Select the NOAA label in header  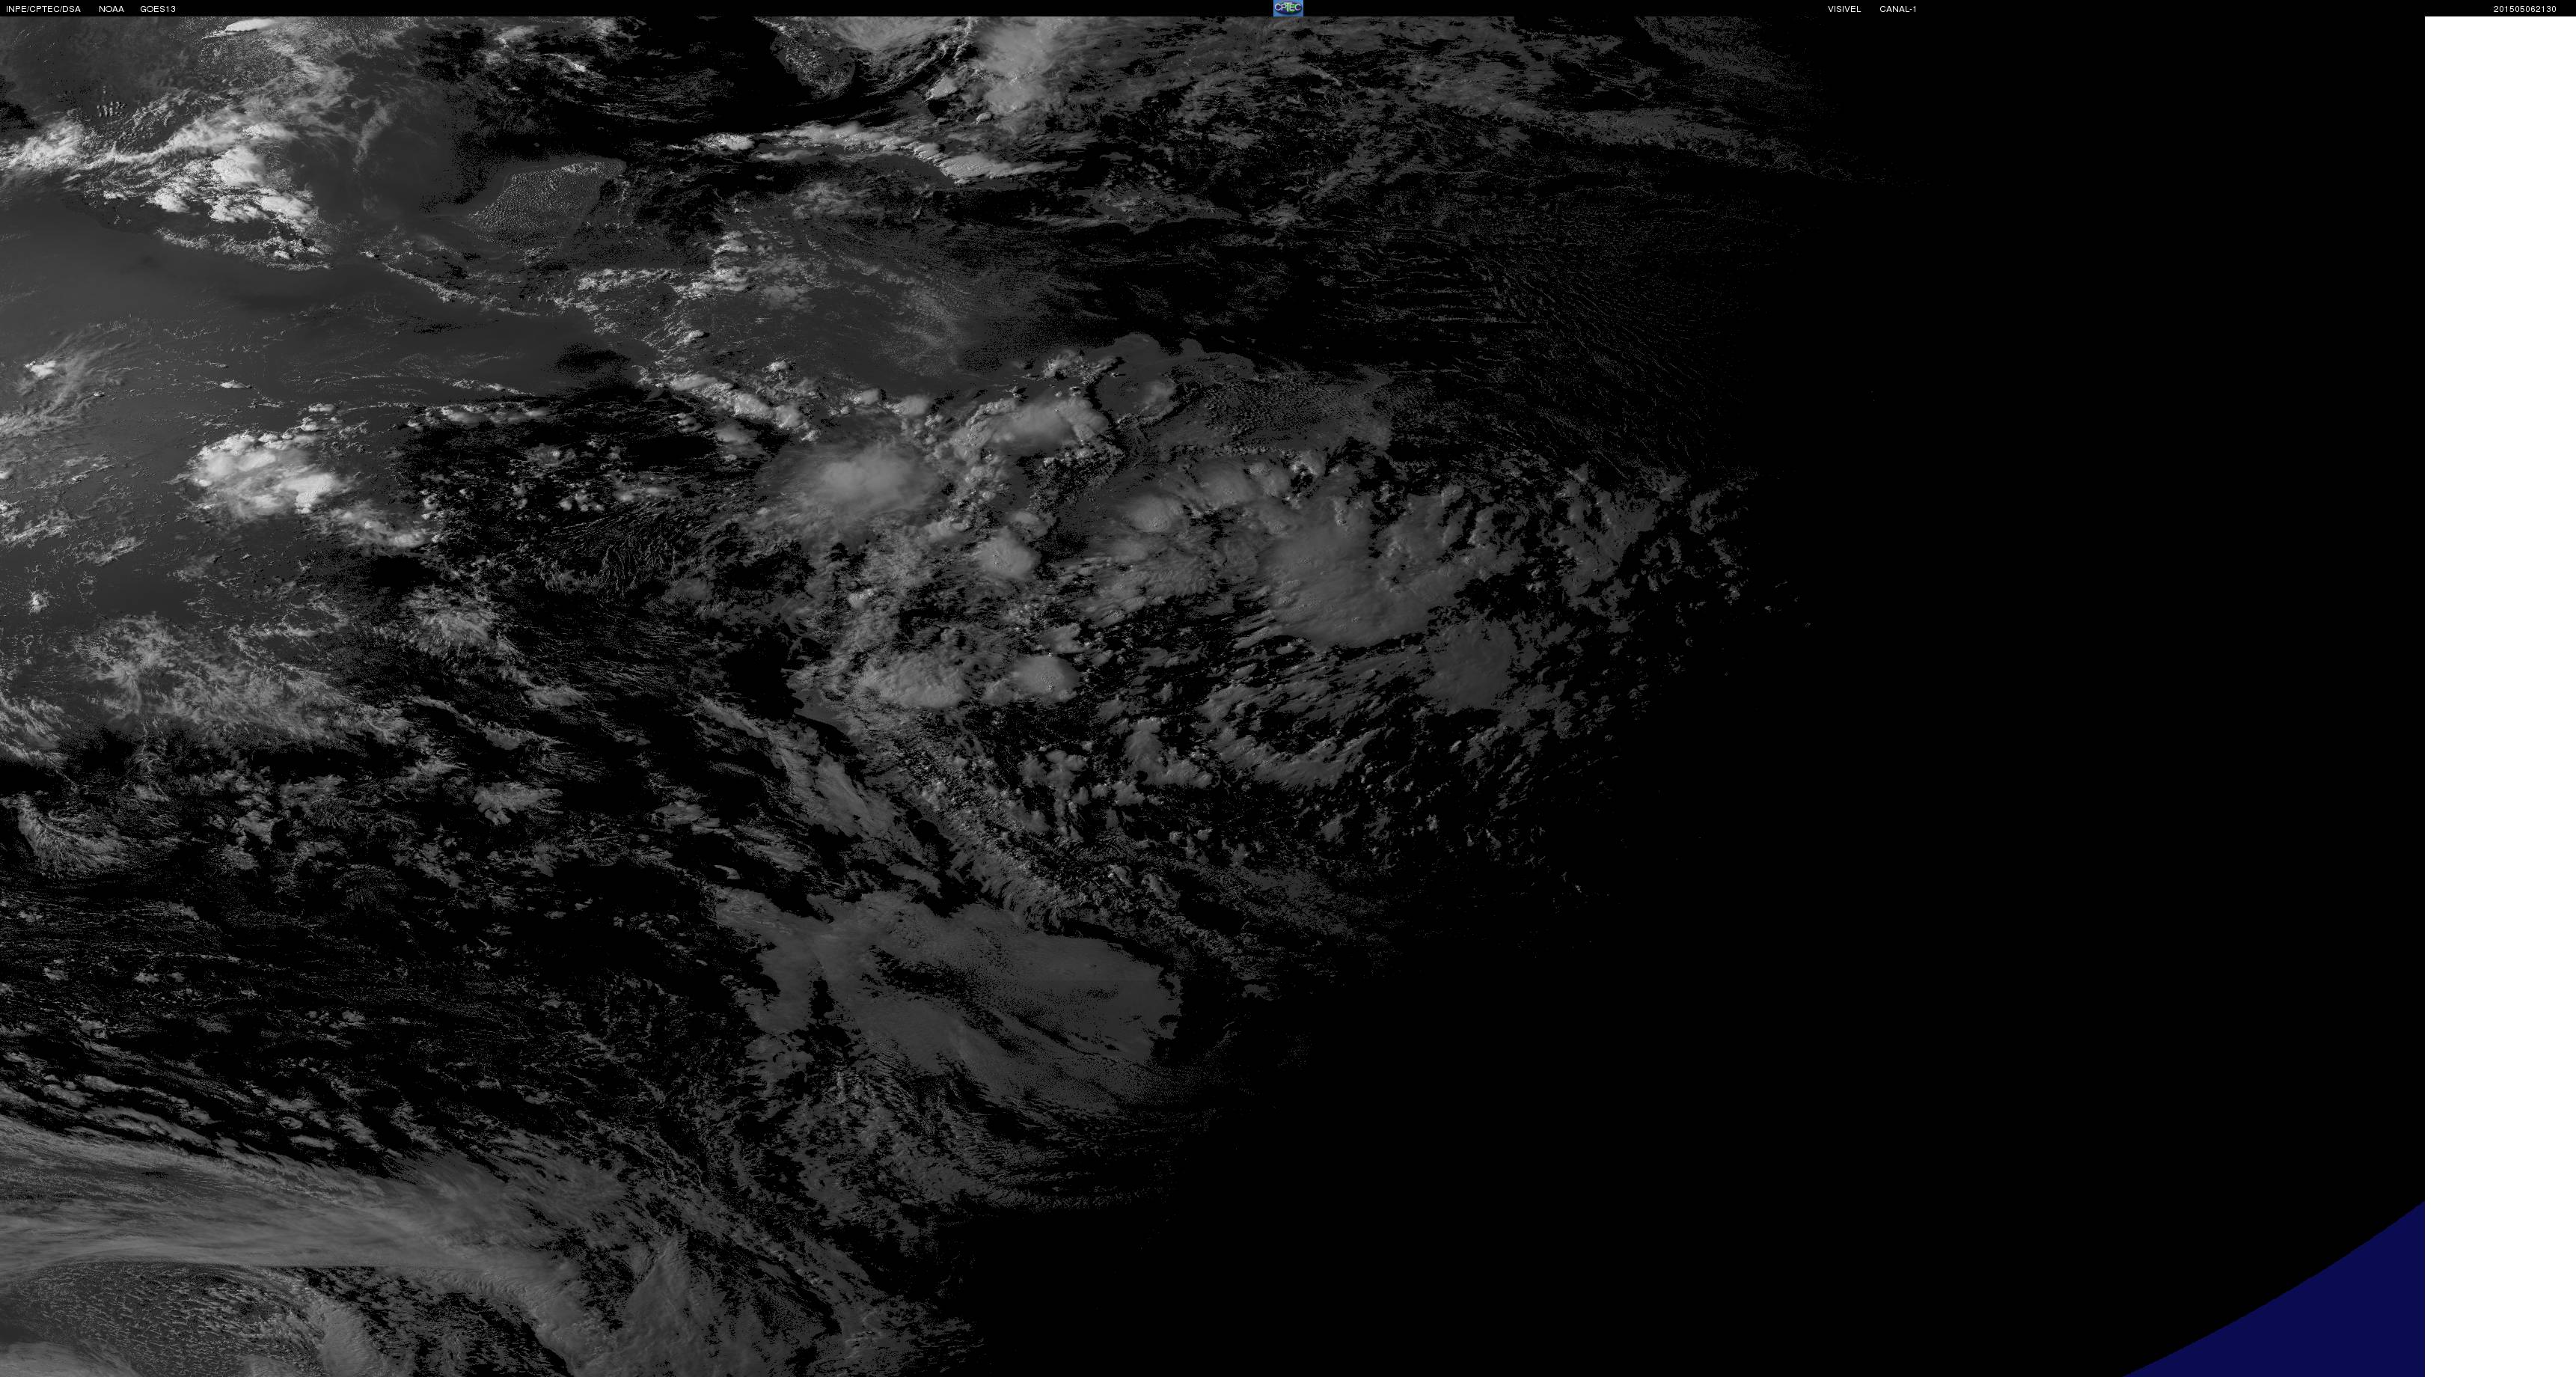pos(111,9)
